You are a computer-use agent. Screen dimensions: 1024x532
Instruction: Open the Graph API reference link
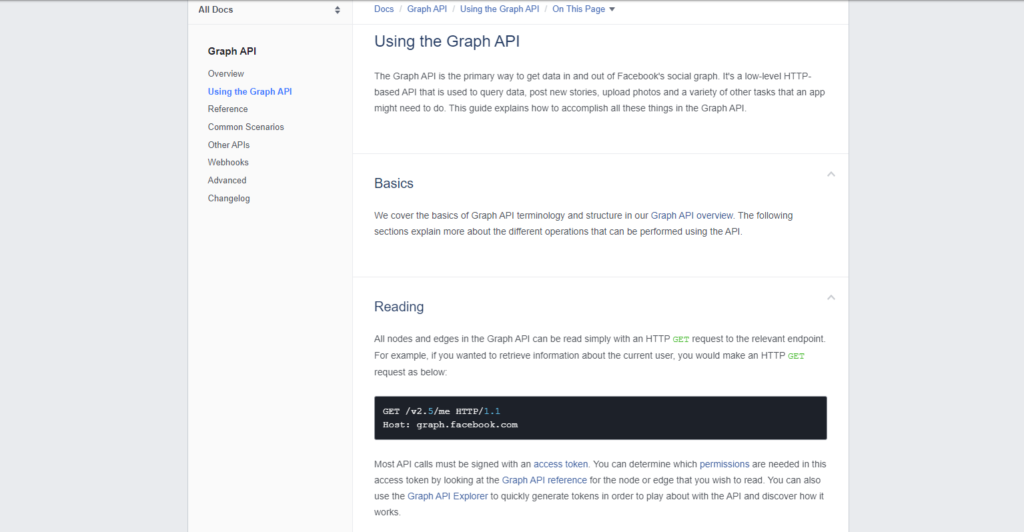[x=544, y=480]
